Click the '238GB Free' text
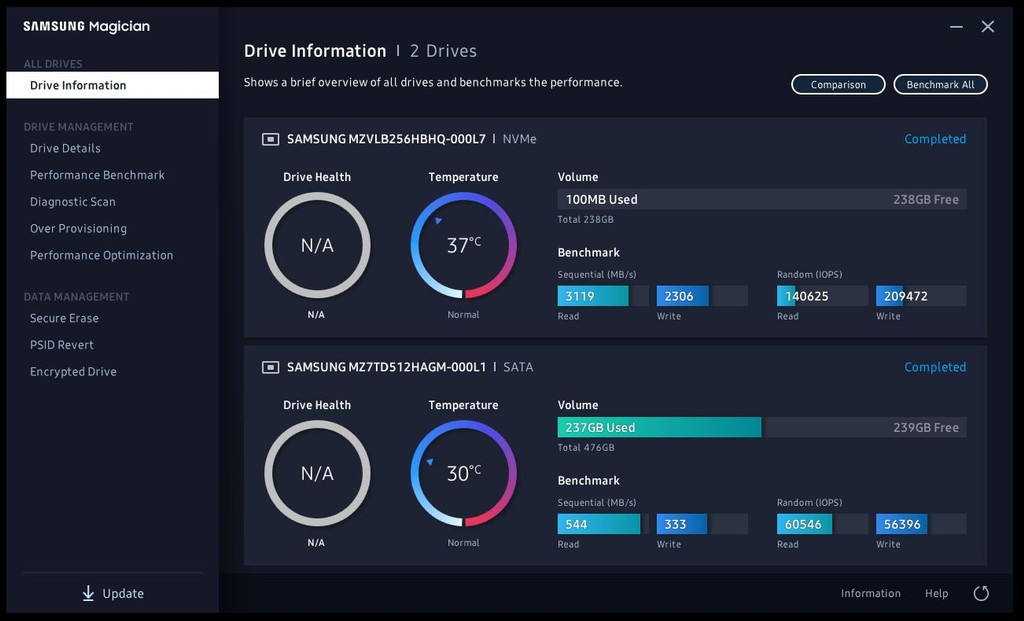 coord(926,200)
